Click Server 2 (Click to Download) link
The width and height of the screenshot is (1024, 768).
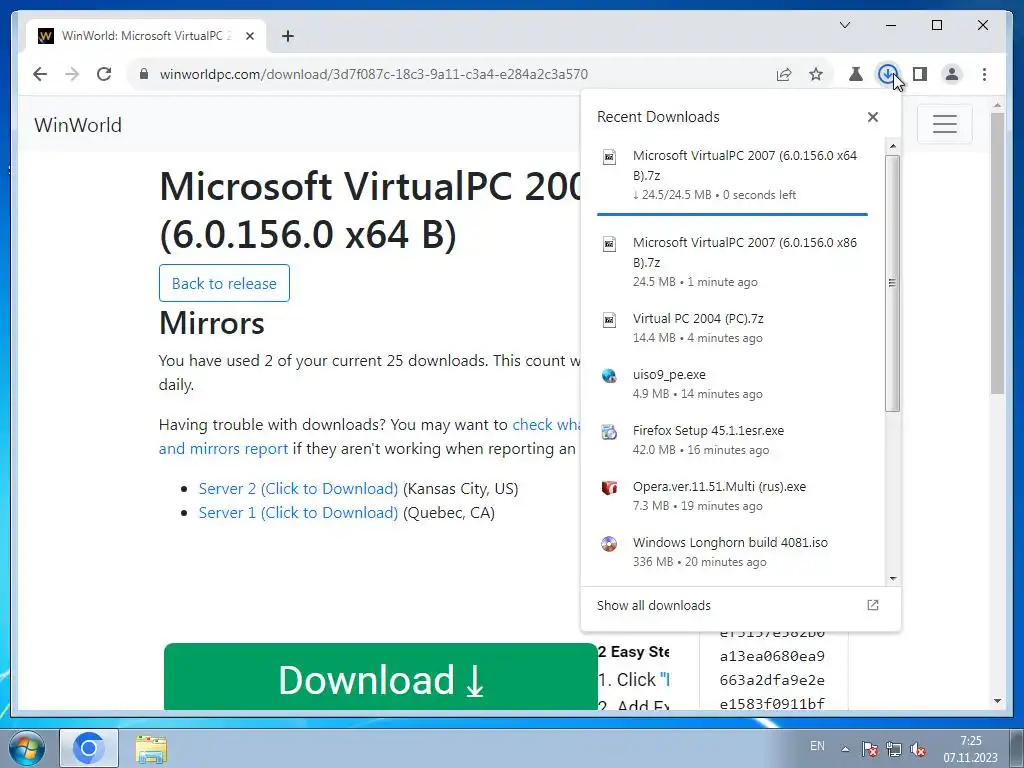298,488
